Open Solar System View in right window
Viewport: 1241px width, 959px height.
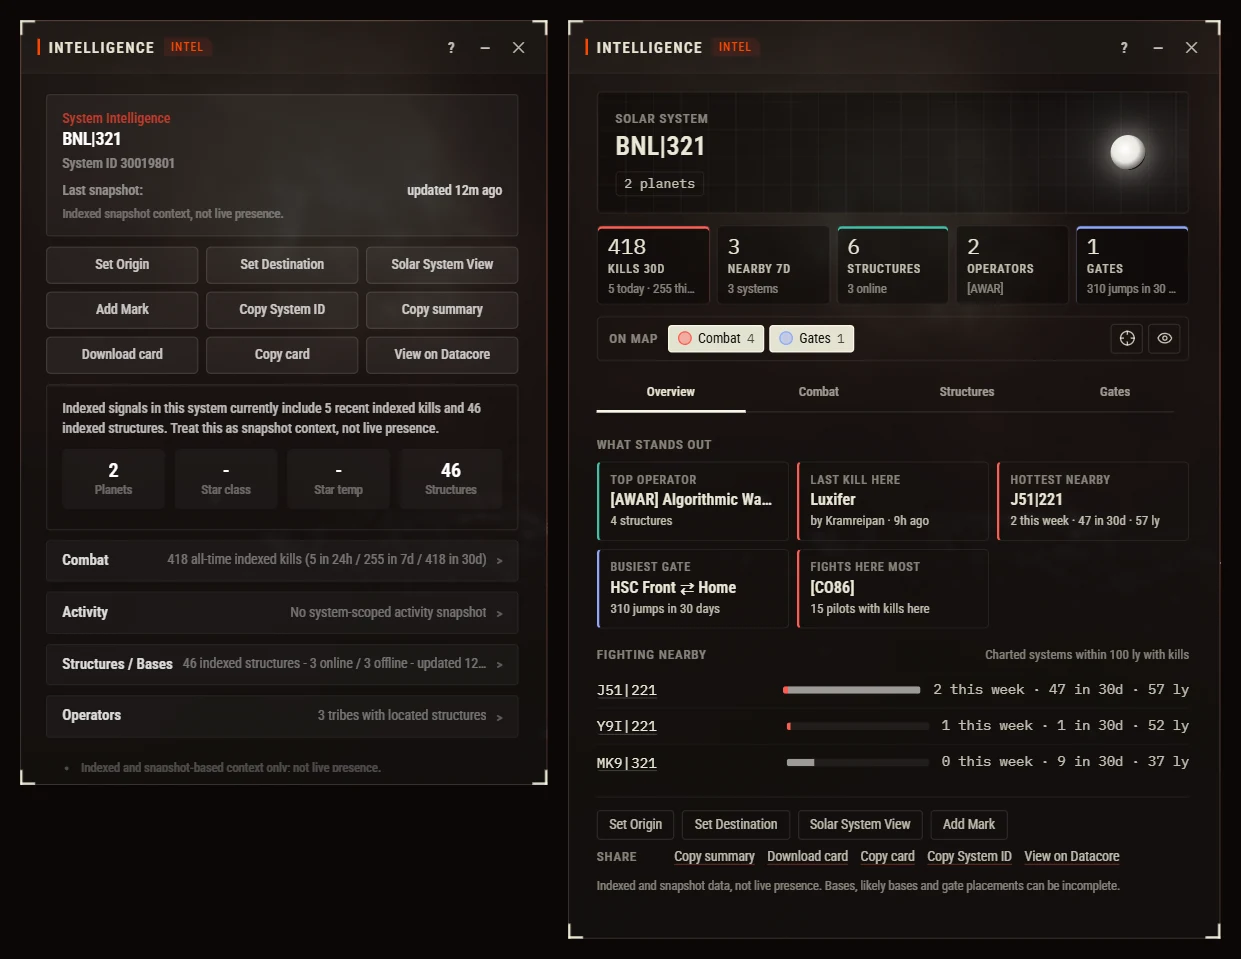(860, 825)
